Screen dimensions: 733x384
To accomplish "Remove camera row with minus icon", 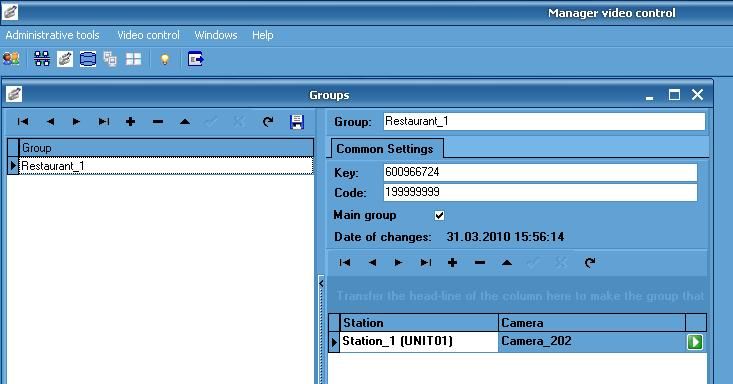I will point(480,263).
